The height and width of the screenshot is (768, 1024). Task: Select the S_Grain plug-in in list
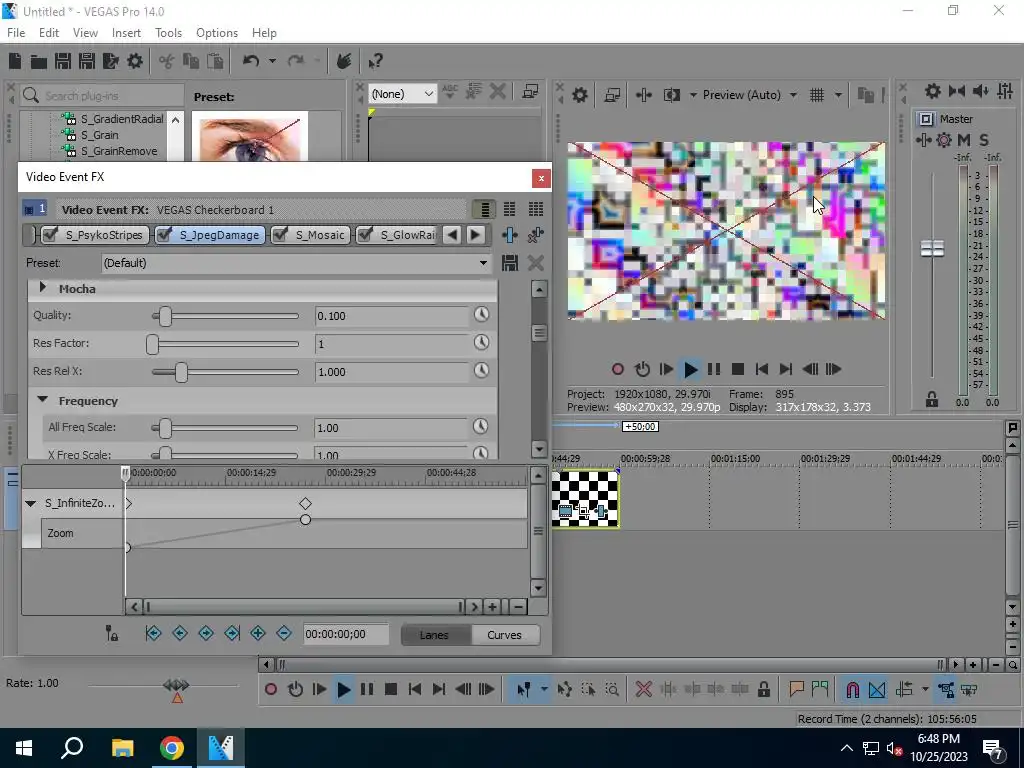coord(99,135)
